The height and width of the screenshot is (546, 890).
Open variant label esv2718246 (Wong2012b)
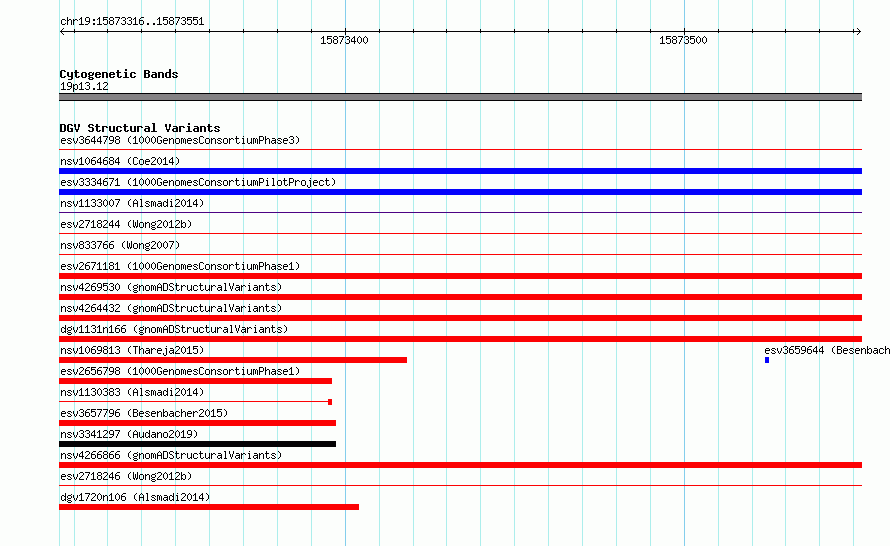[126, 476]
